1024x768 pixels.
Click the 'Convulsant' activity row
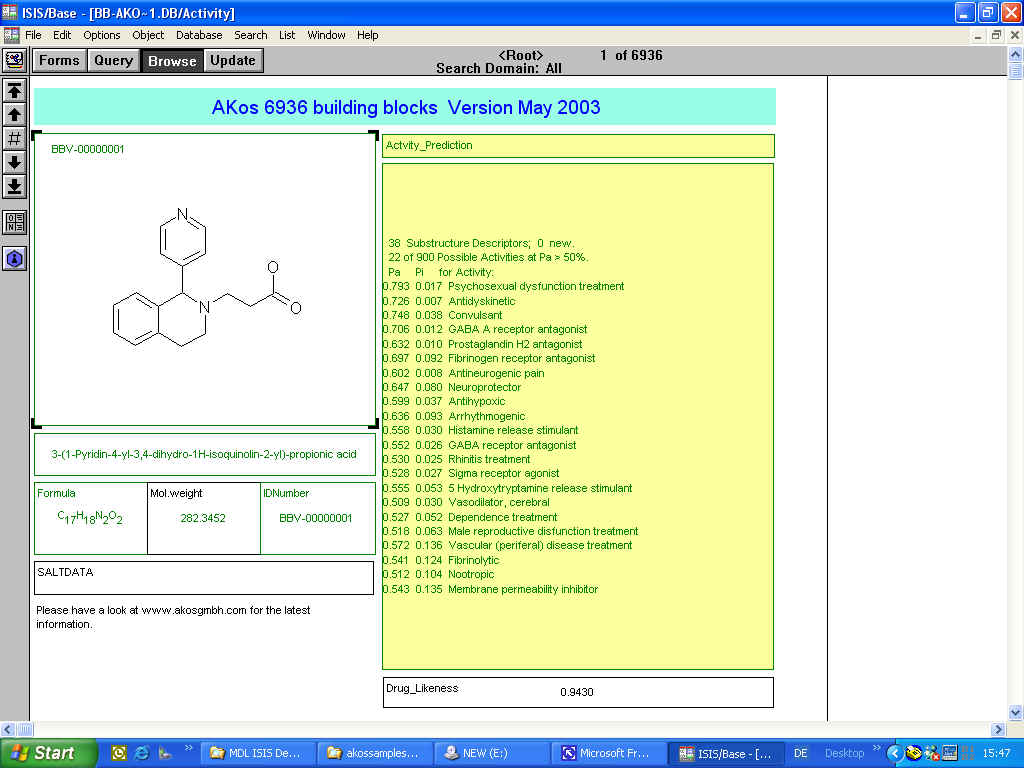click(443, 315)
